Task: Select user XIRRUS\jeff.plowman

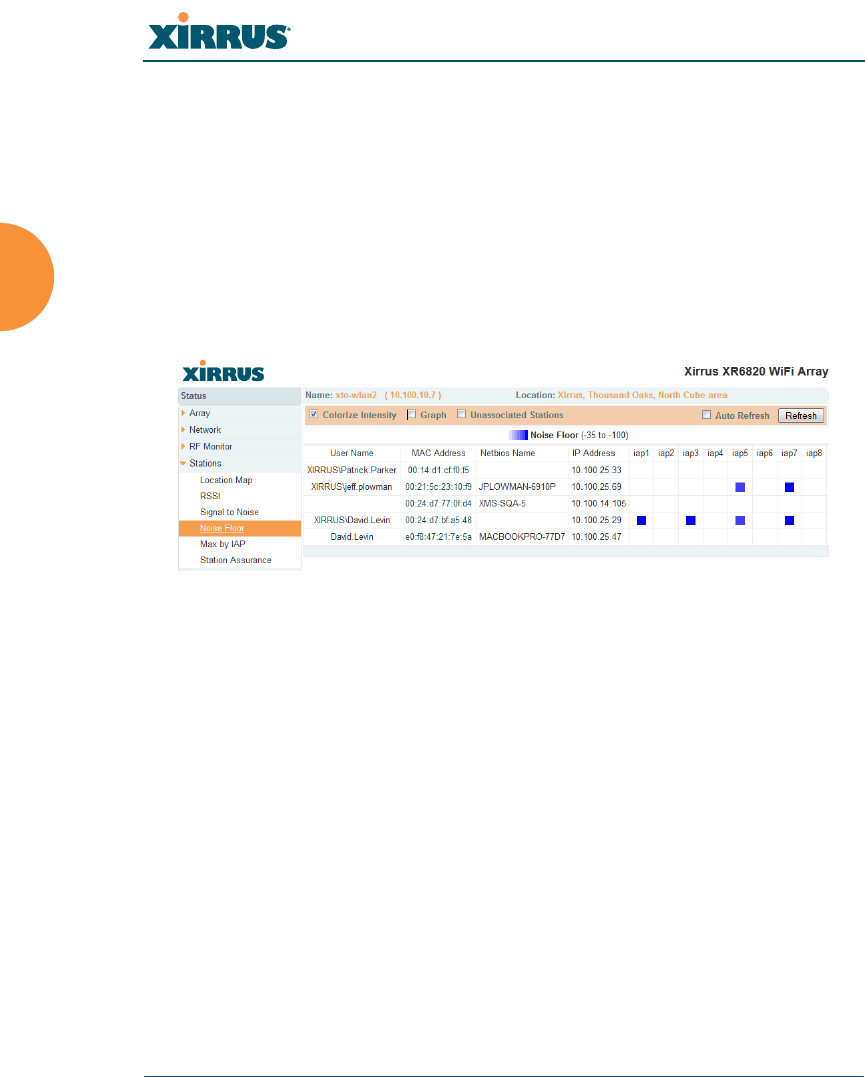Action: 352,487
